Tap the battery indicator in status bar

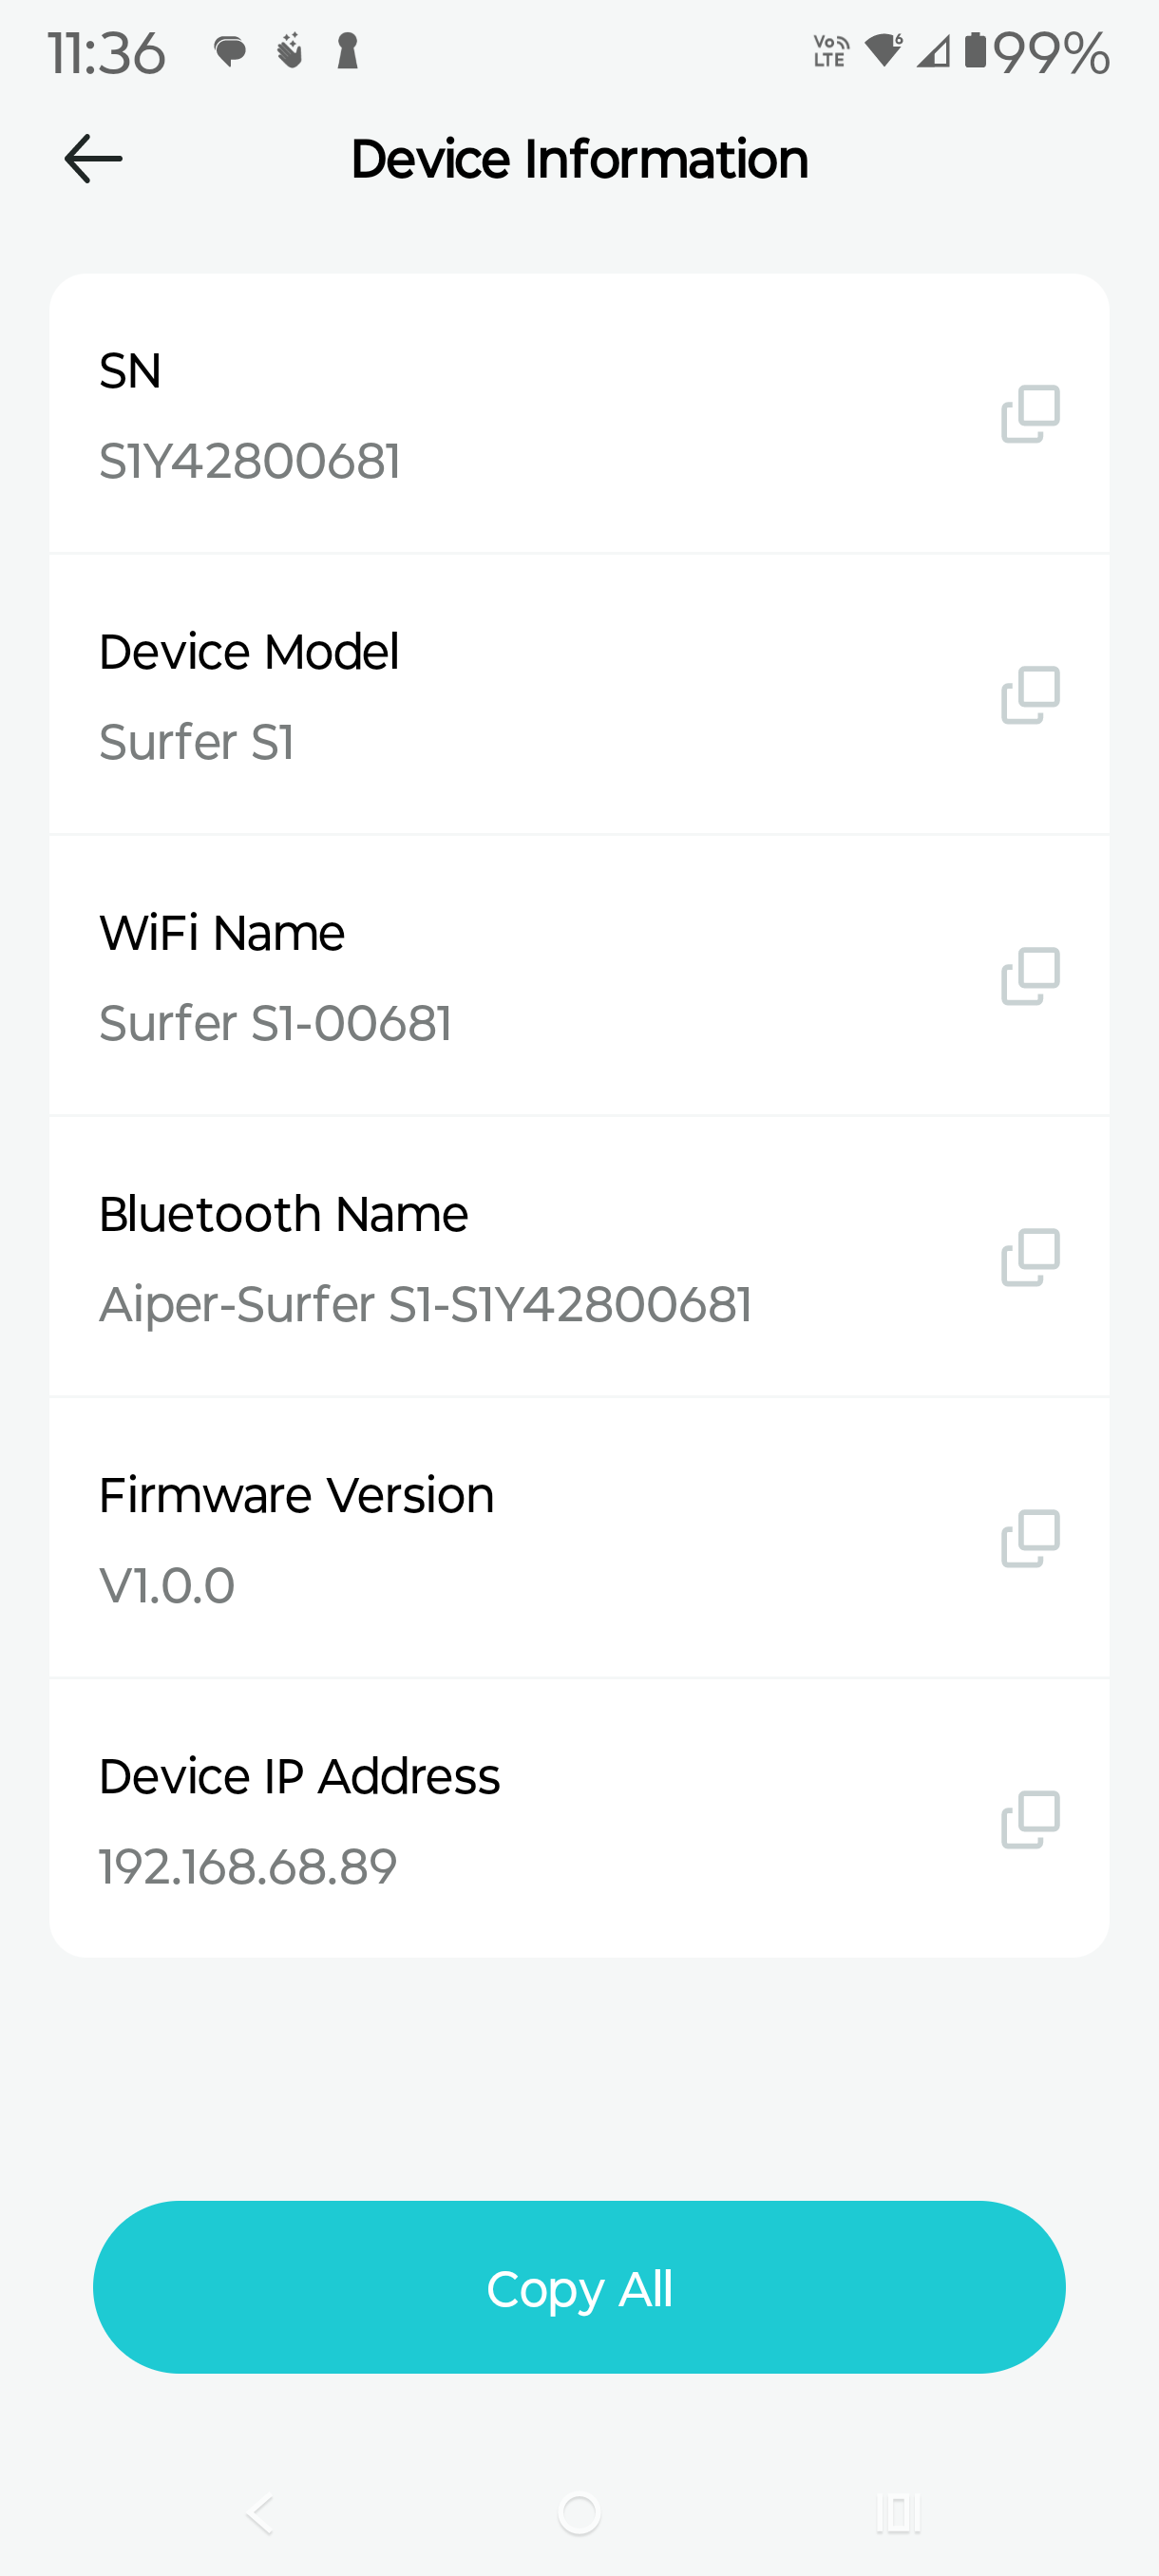coord(976,50)
